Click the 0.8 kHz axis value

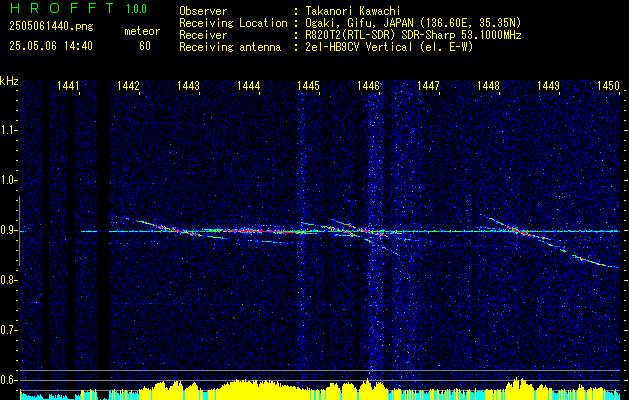pyautogui.click(x=7, y=280)
